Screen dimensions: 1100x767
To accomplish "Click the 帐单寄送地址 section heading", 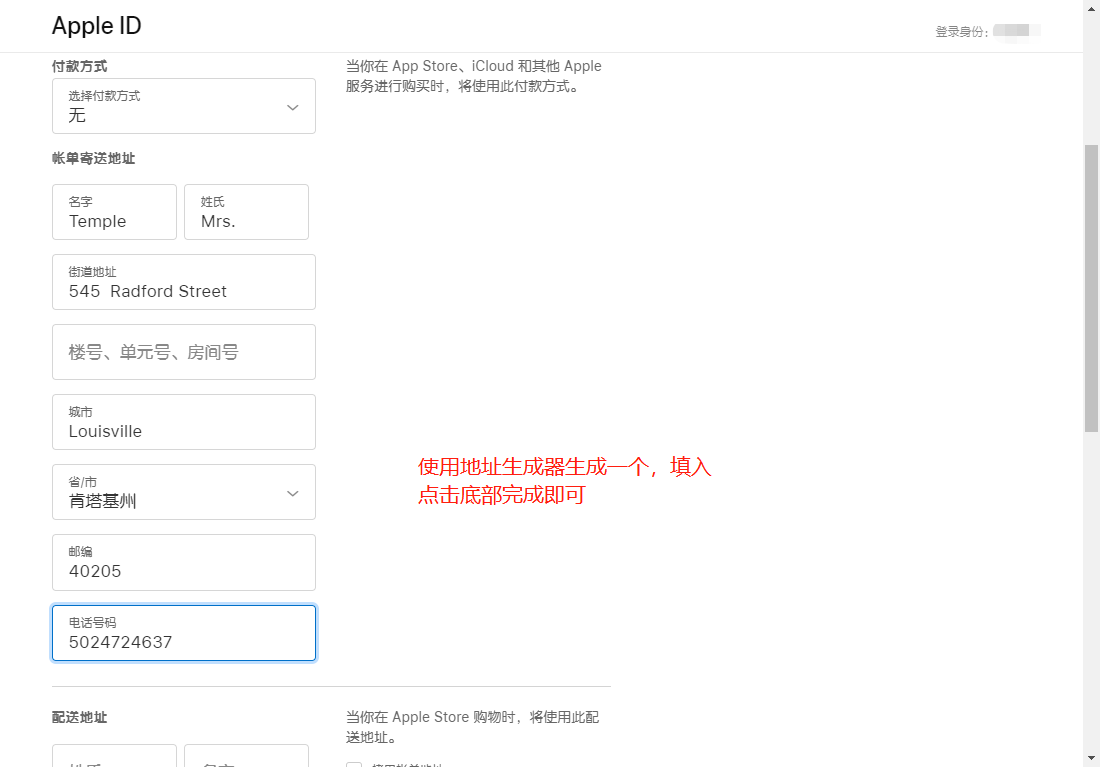I will pyautogui.click(x=93, y=159).
